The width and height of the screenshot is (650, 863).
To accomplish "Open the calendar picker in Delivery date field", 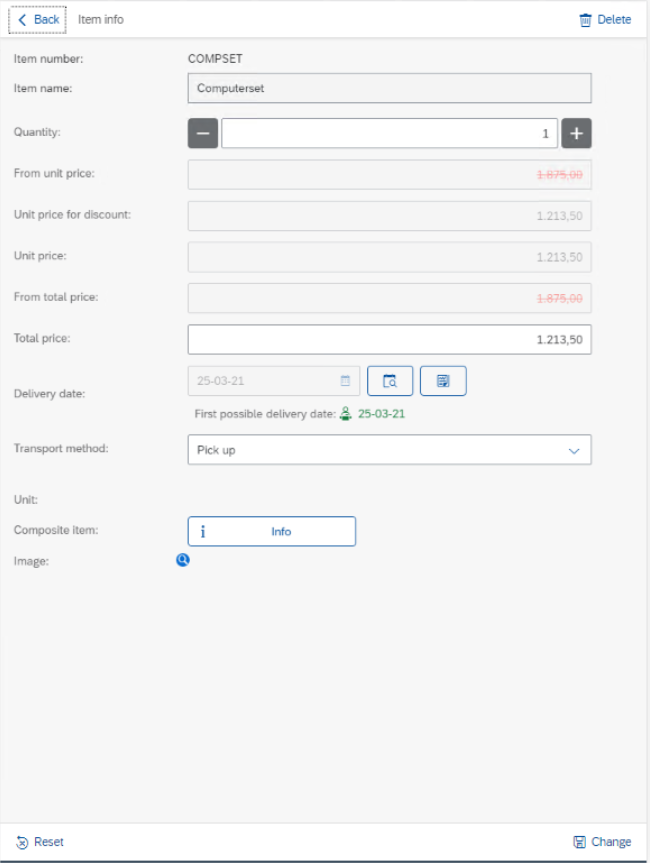I will 345,381.
